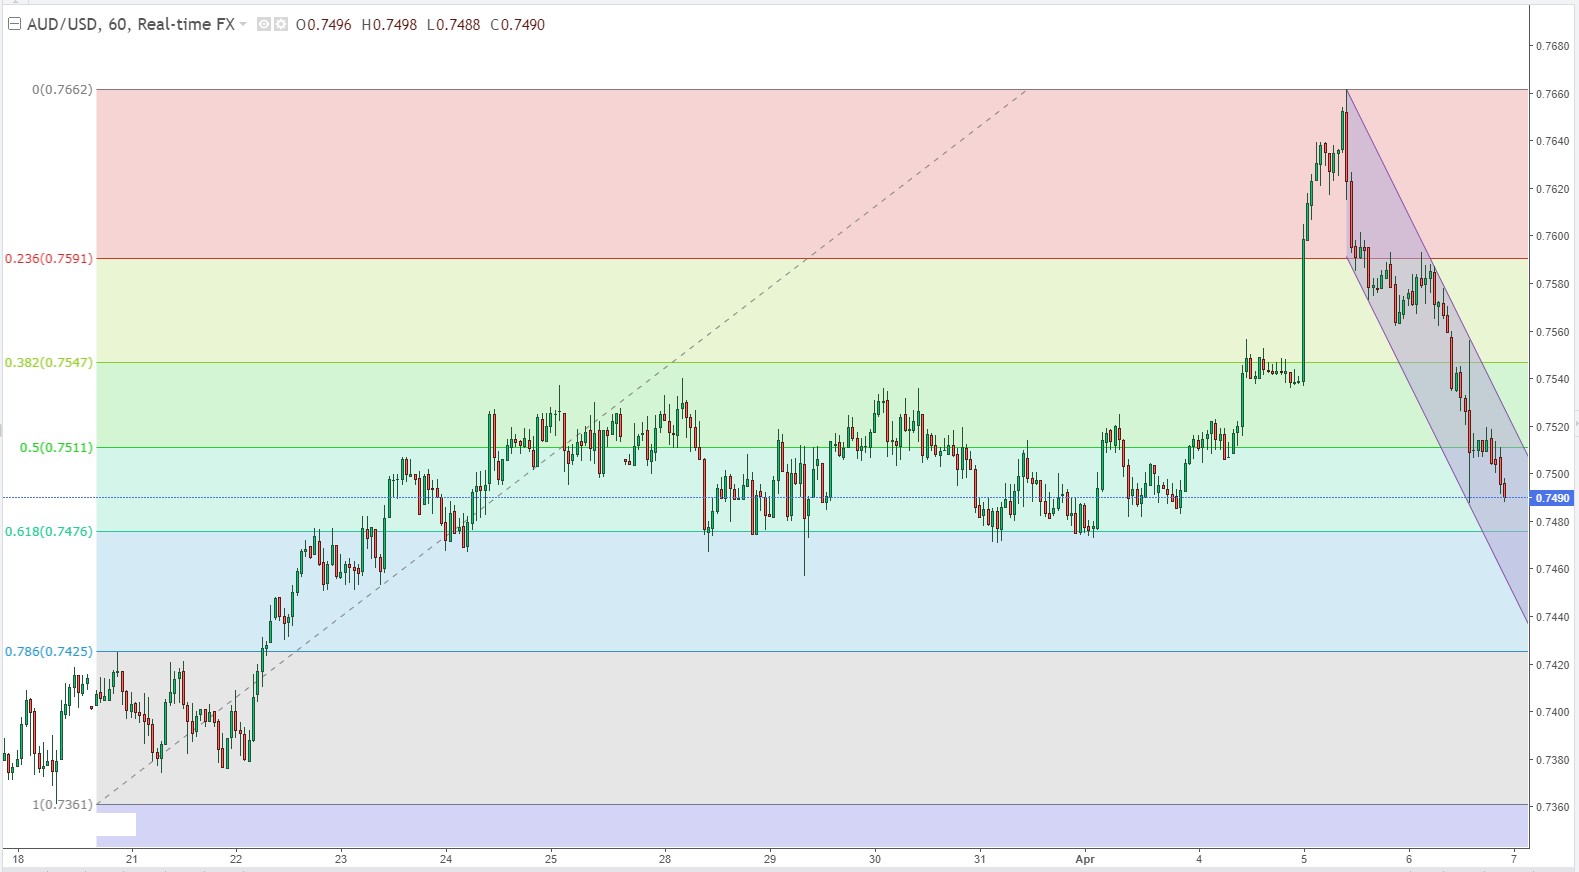Select the purple descending channel drawing
The image size is (1579, 872).
[1437, 355]
